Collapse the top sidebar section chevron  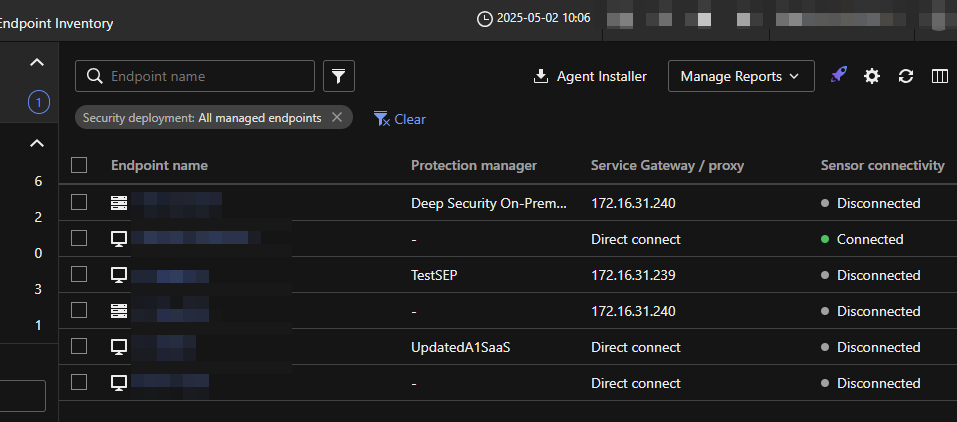[37, 63]
